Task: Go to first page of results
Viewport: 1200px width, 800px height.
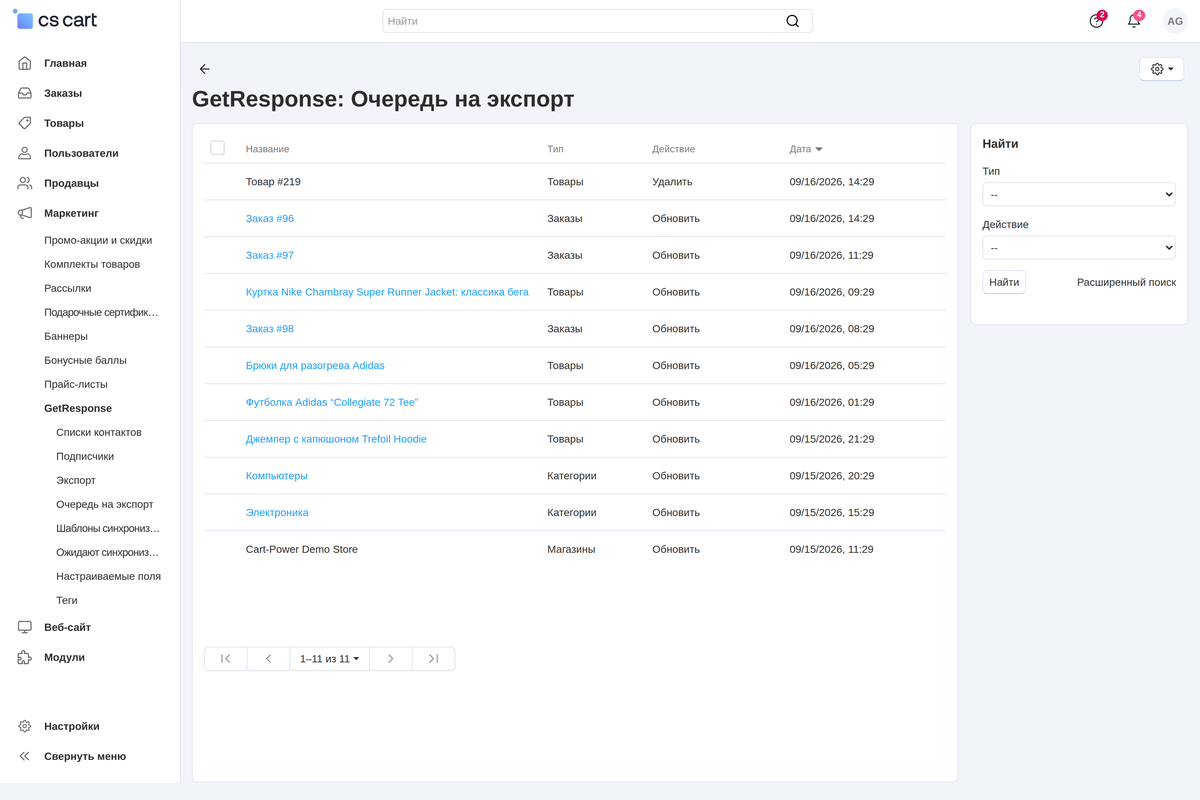Action: click(226, 659)
